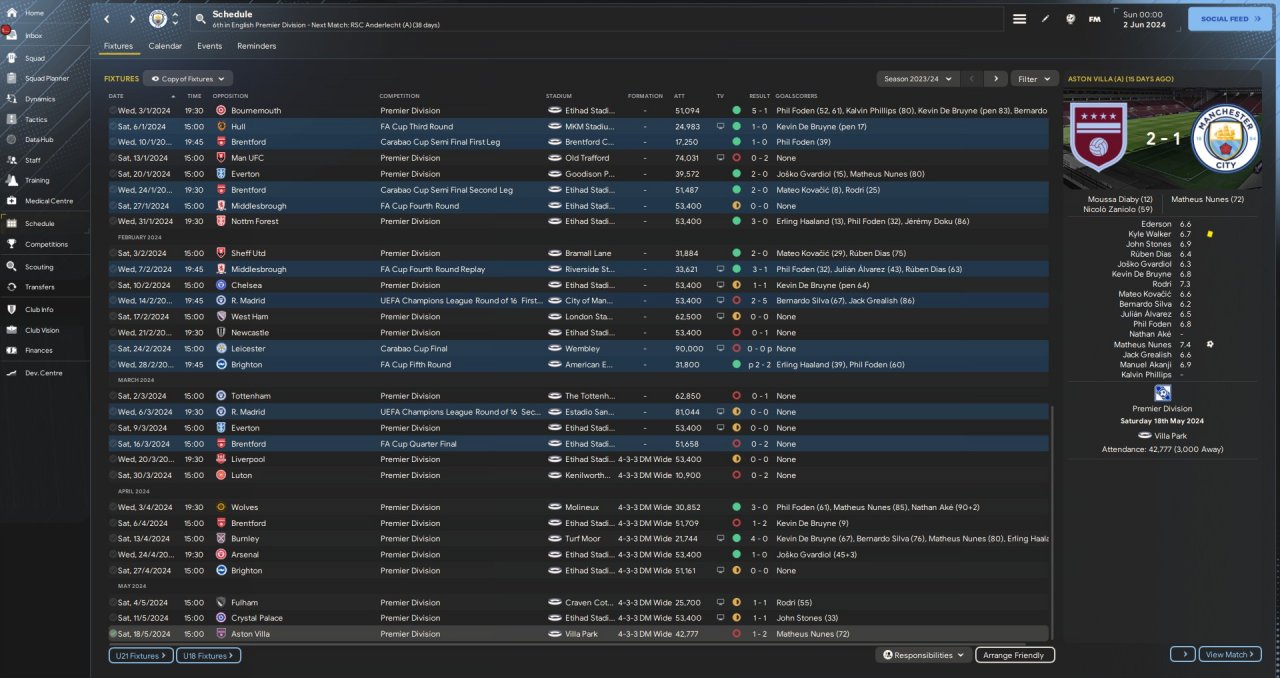Screen dimensions: 1280x678
Task: Open Competitions from the sidebar
Action: pos(46,244)
